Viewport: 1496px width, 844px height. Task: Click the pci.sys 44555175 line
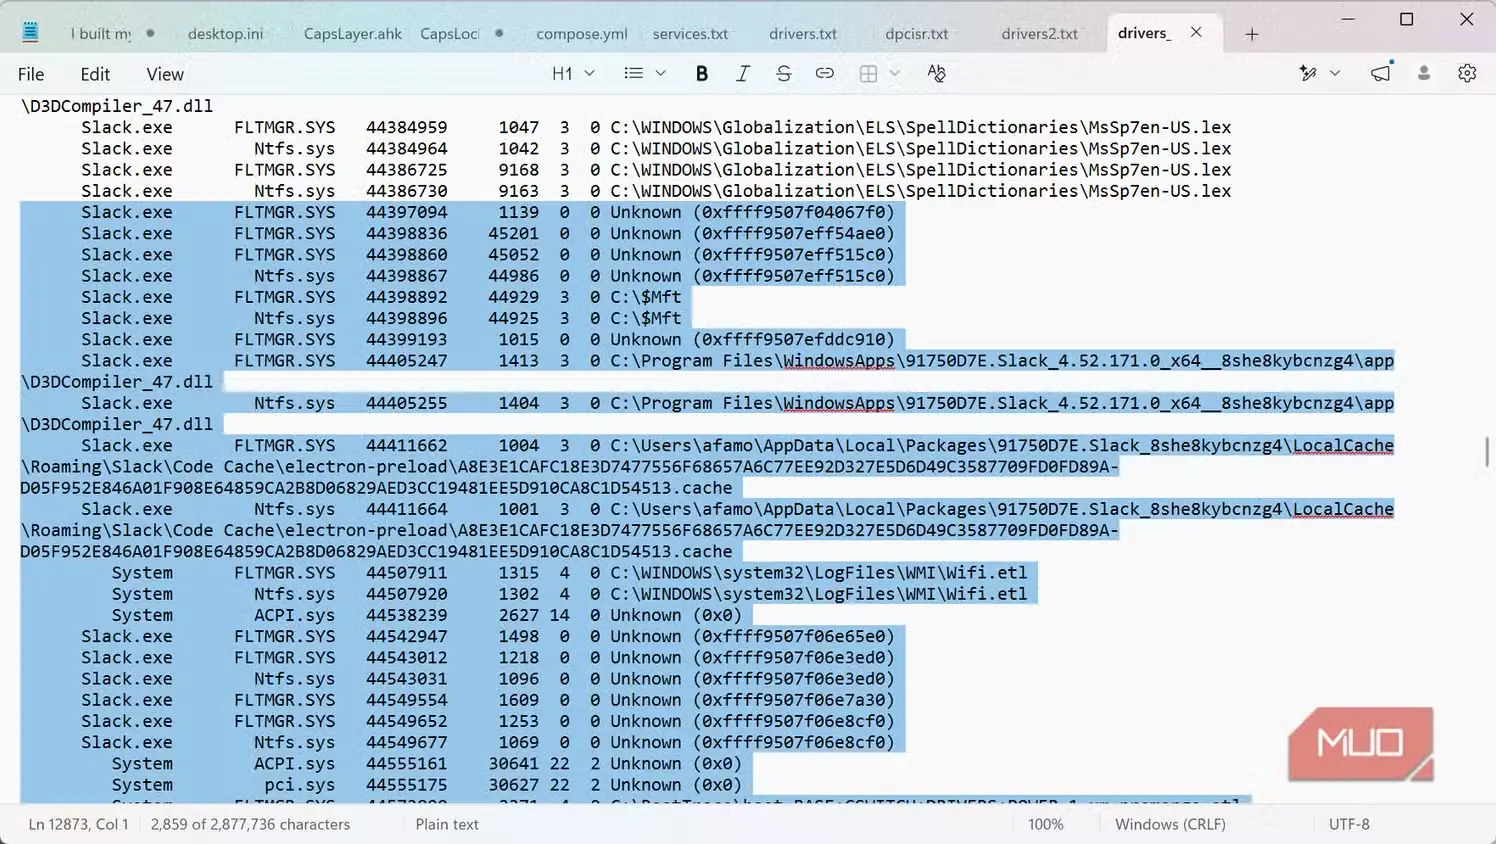tap(427, 785)
